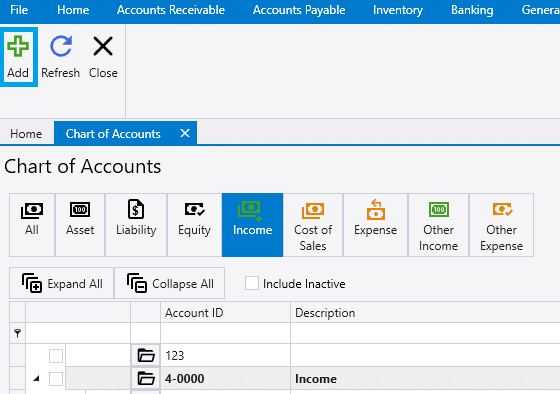Show Cost of Sales accounts
The height and width of the screenshot is (394, 560).
coord(313,225)
